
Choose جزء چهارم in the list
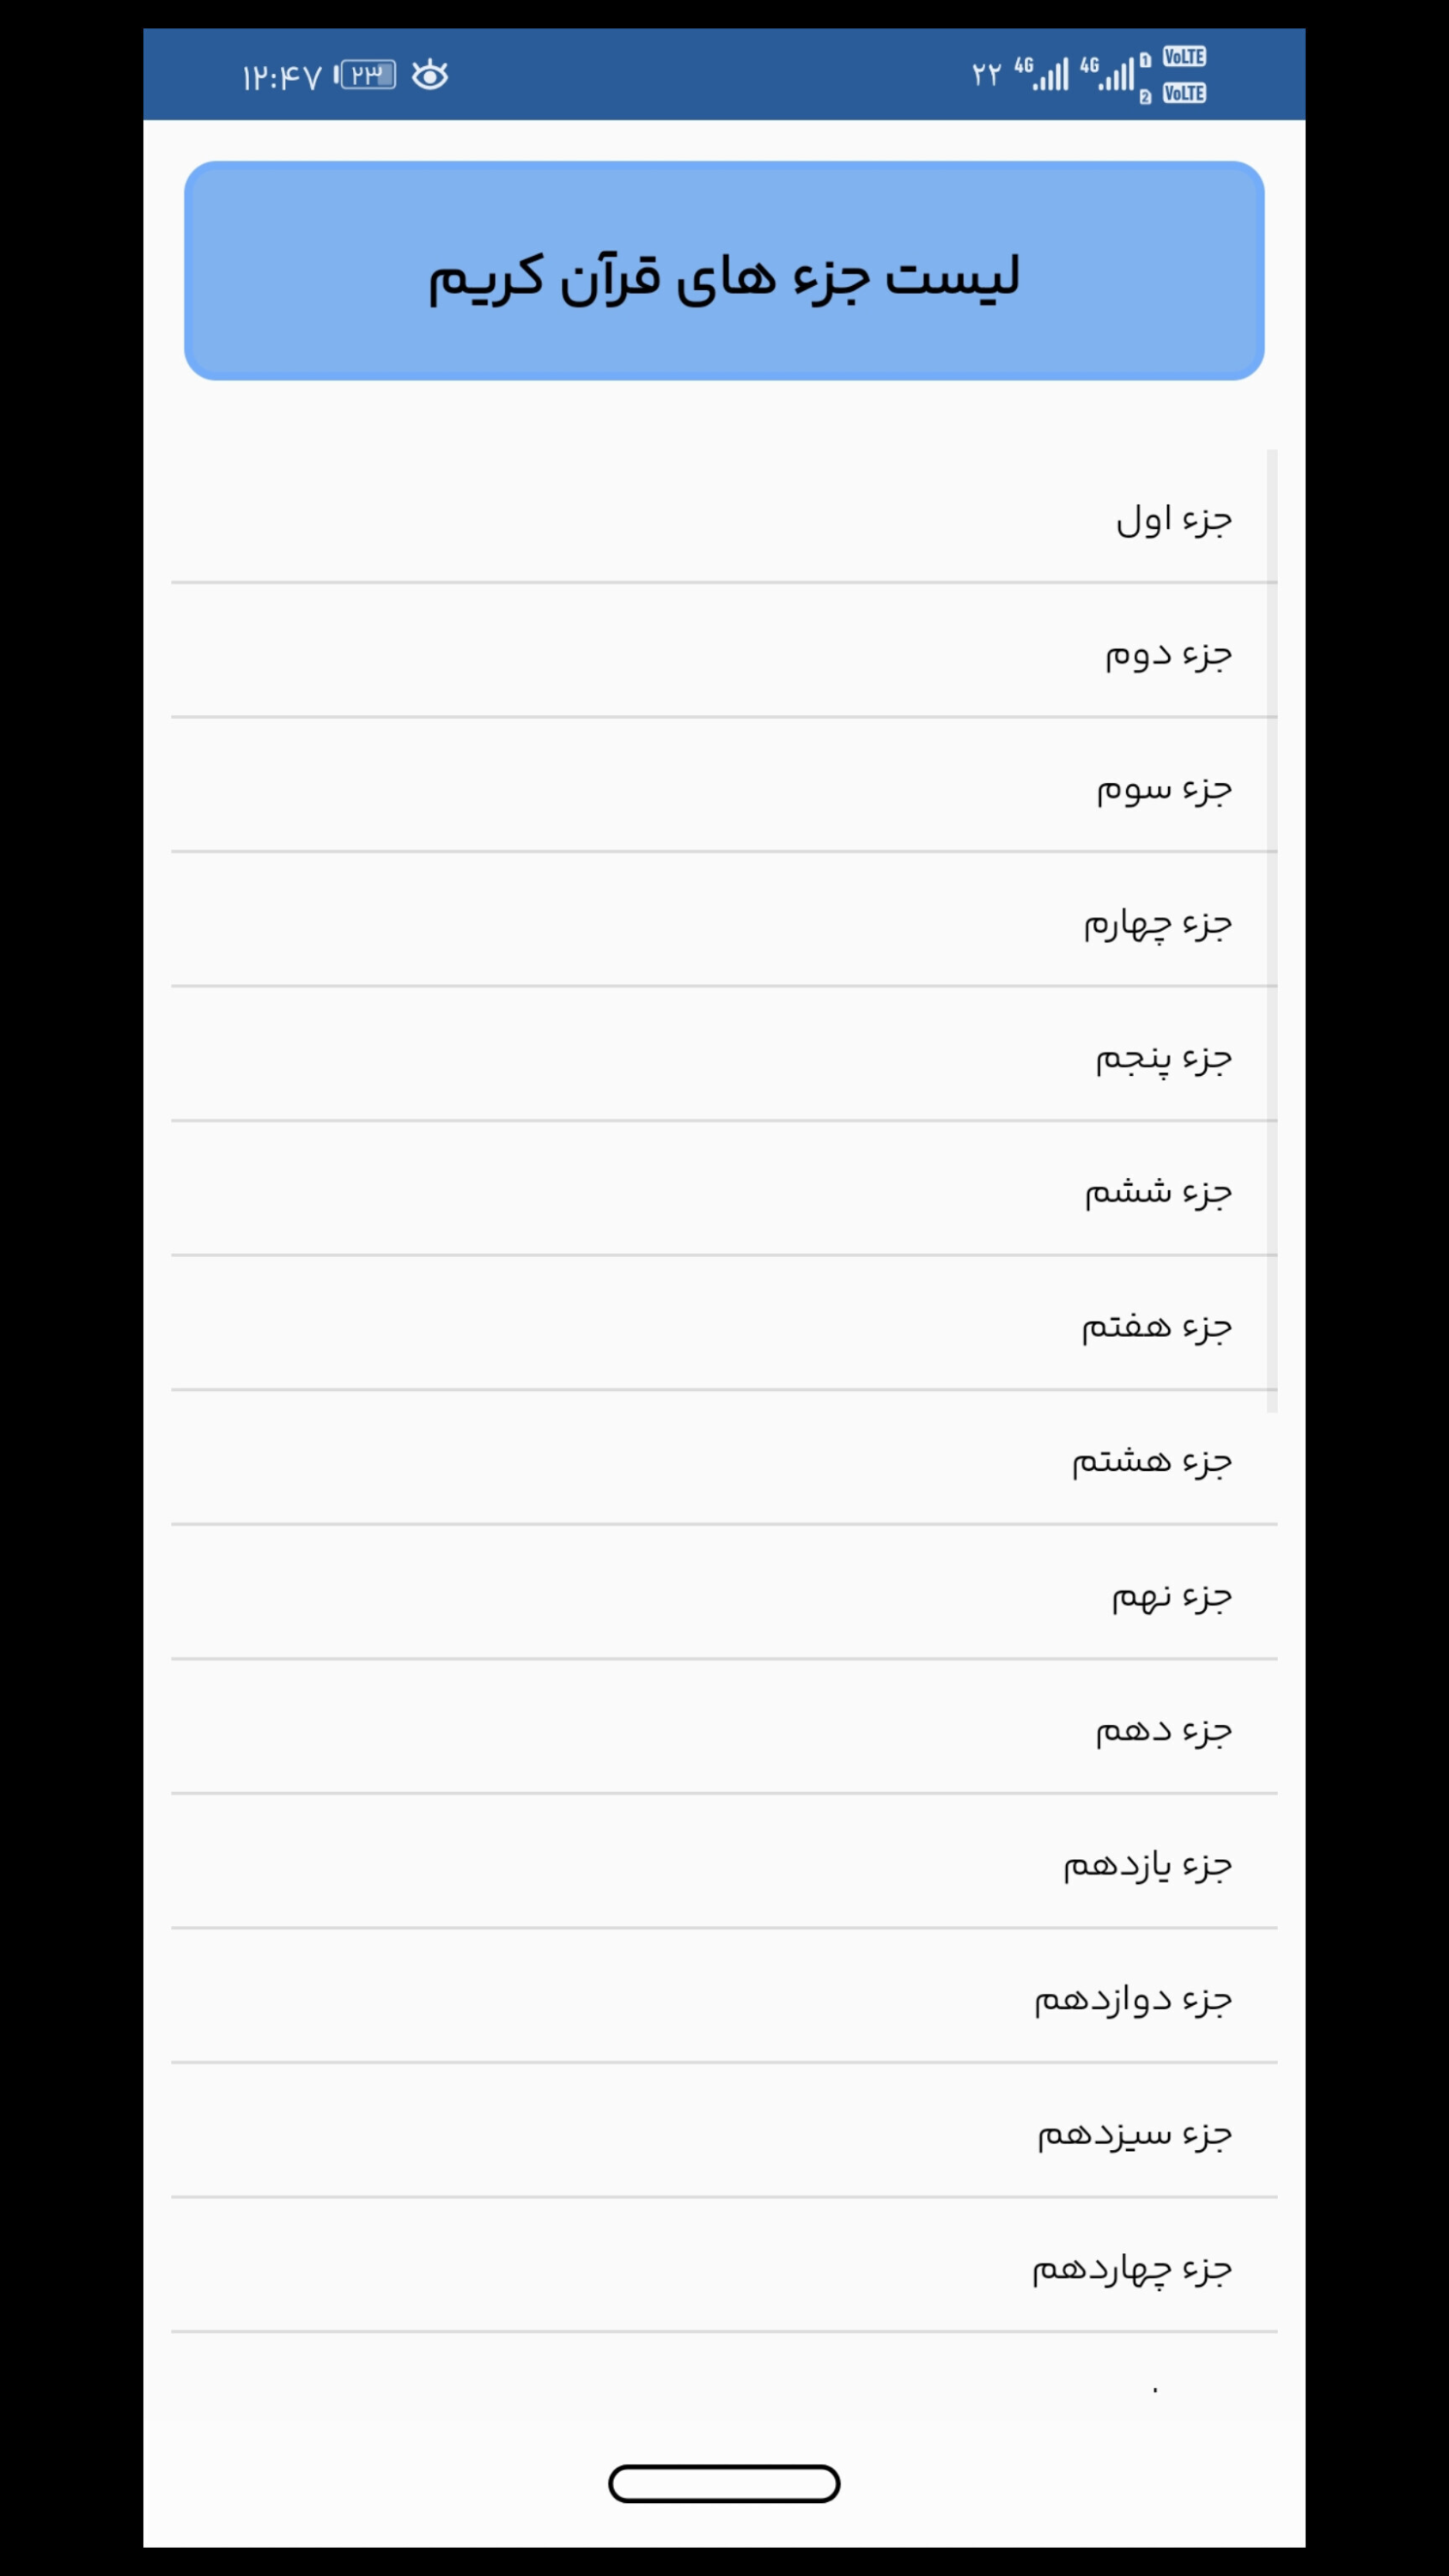(x=724, y=923)
